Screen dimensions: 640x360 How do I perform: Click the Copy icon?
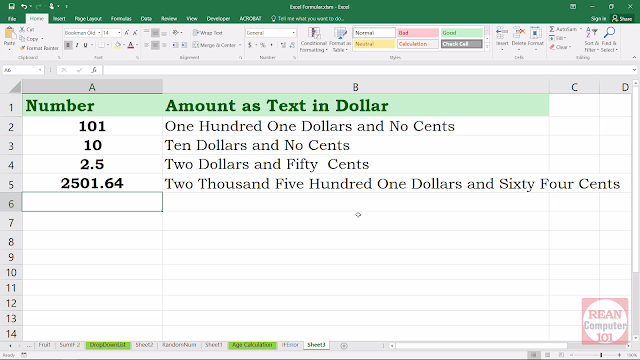(x=22, y=39)
